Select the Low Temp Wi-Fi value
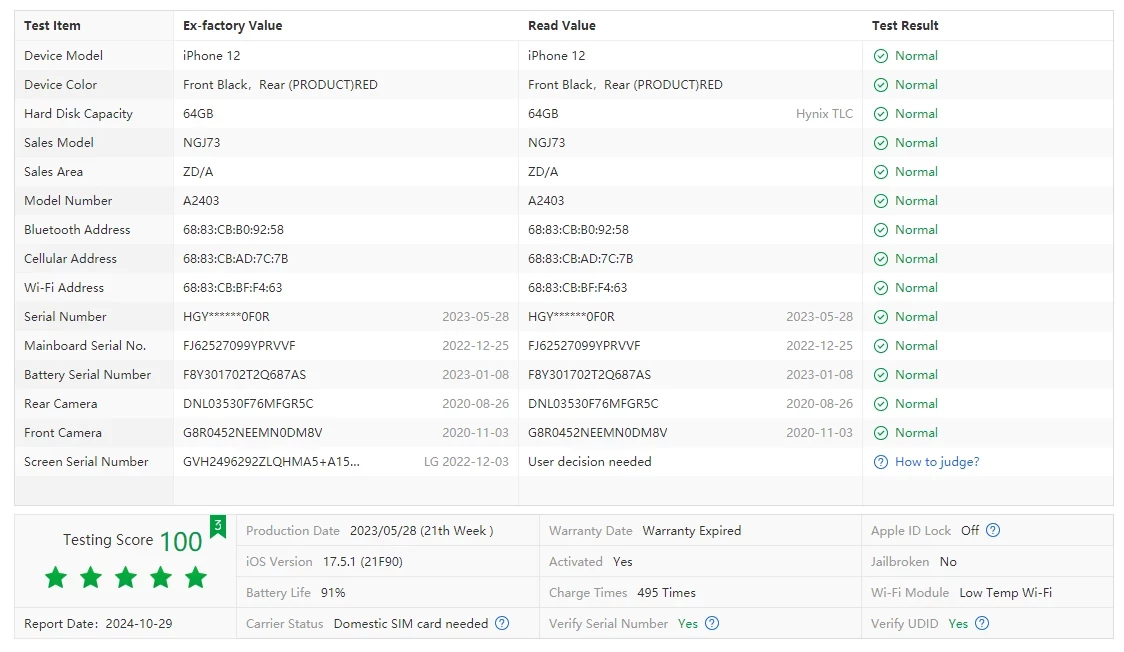The height and width of the screenshot is (652, 1124). coord(1006,593)
